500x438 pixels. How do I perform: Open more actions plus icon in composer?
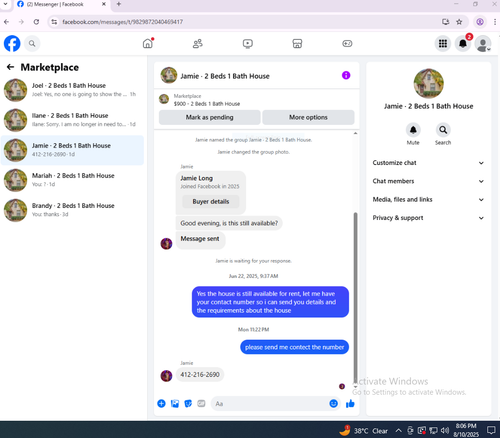tap(161, 404)
